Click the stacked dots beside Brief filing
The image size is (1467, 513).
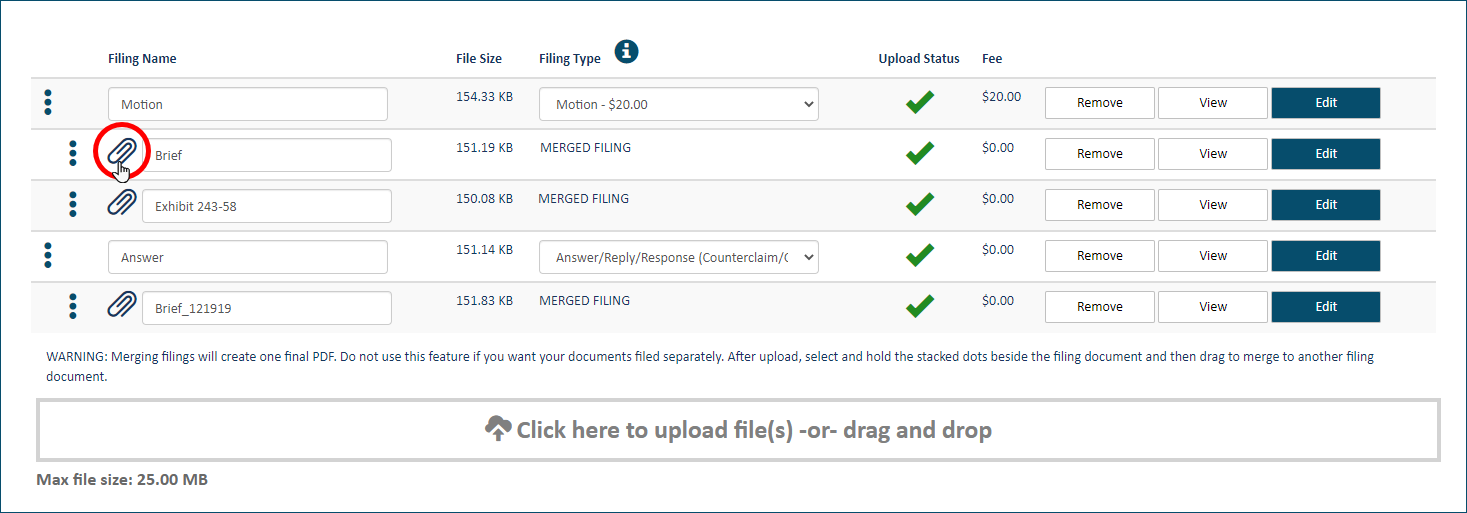click(72, 153)
